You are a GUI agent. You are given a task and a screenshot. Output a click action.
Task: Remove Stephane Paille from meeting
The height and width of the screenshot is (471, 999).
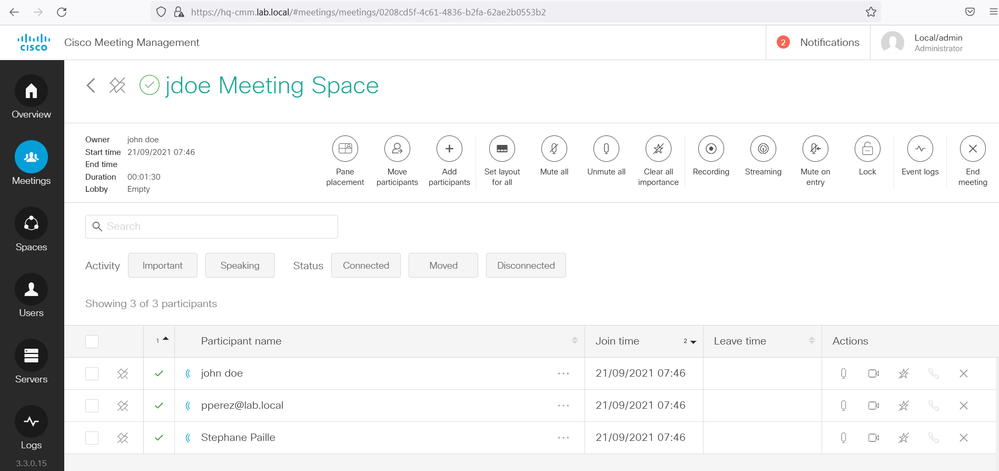coord(963,437)
